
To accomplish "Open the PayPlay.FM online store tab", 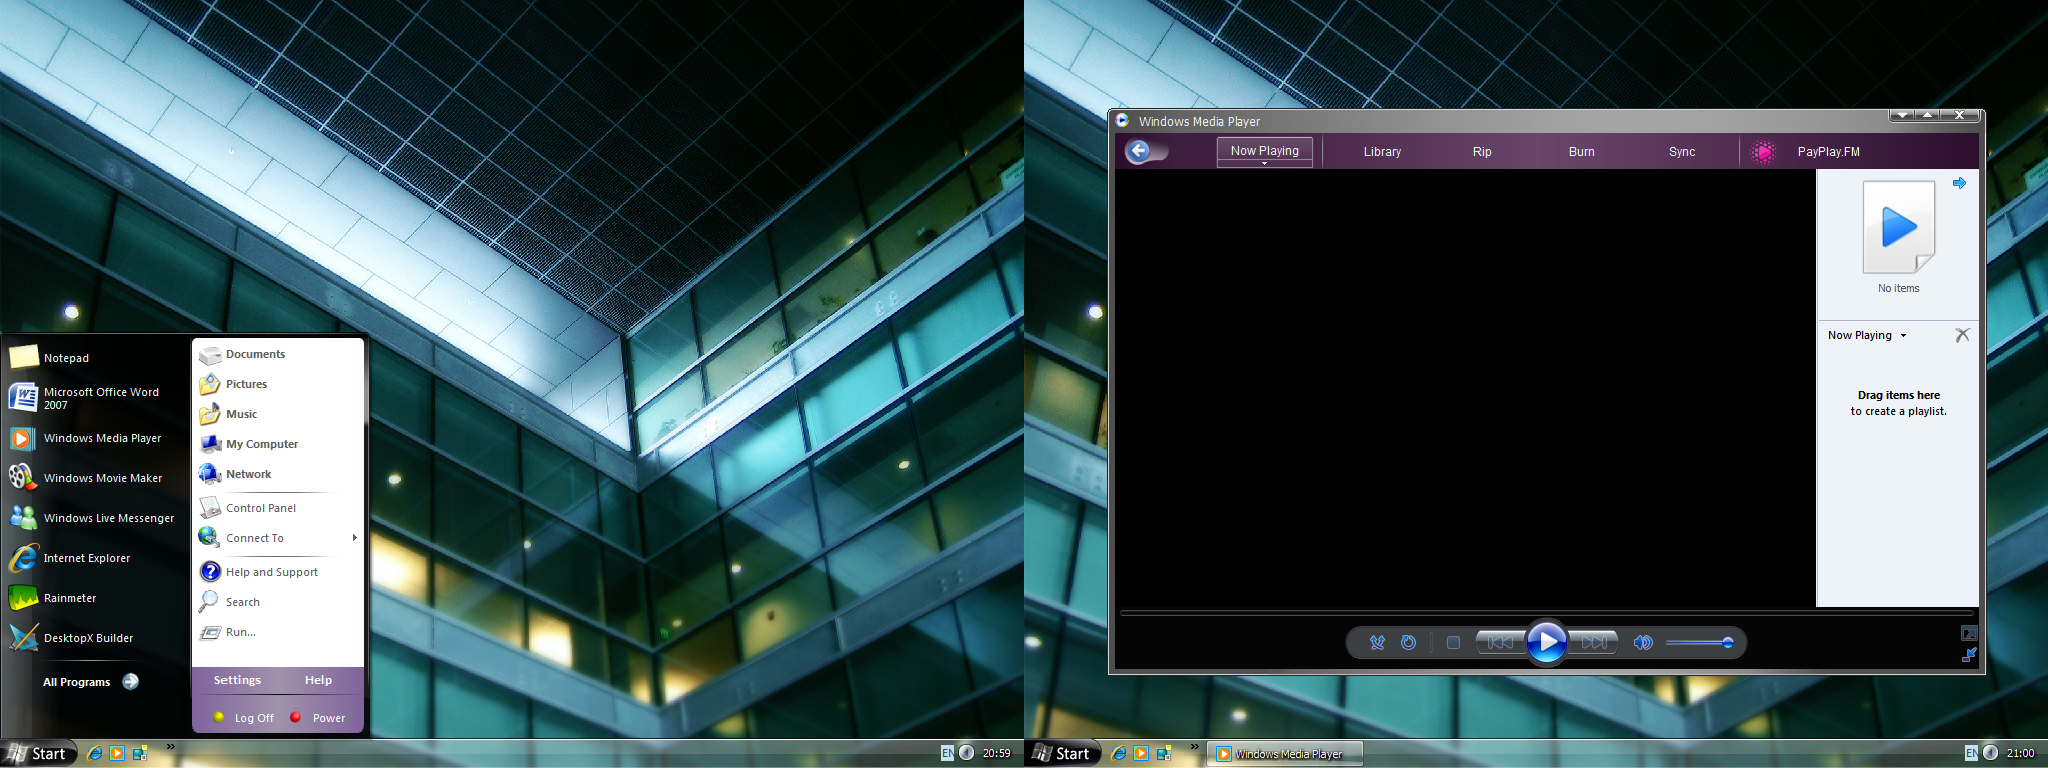I will (x=1828, y=152).
